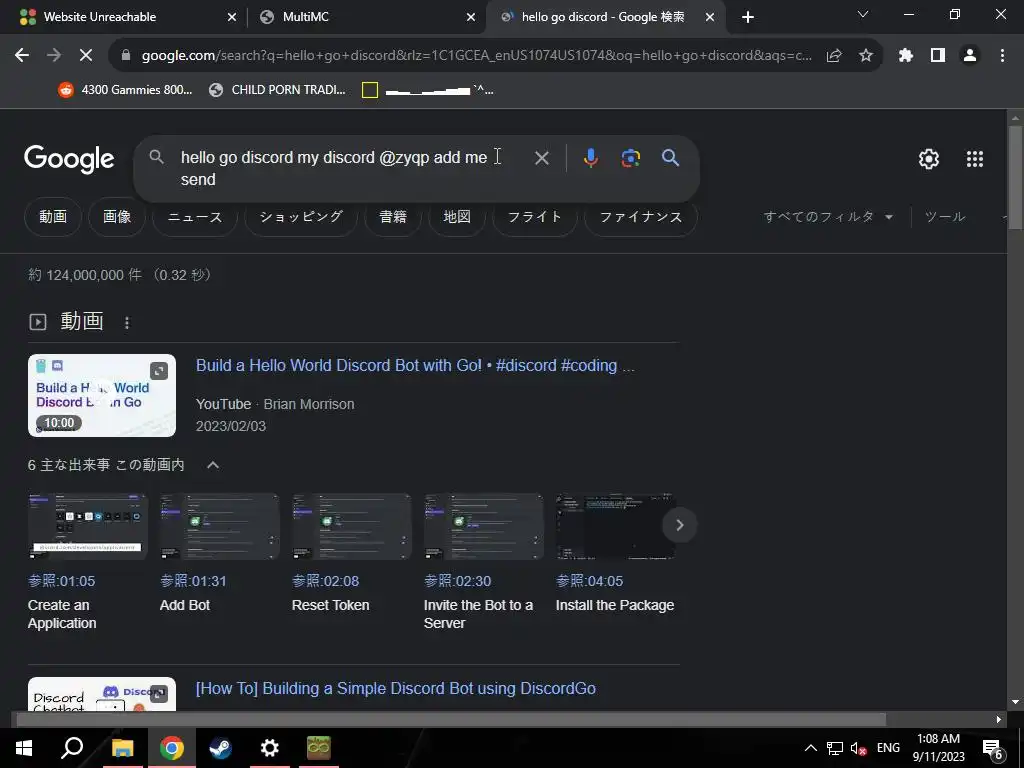The image size is (1024, 768).
Task: Open Windows taskbar search
Action: point(72,748)
